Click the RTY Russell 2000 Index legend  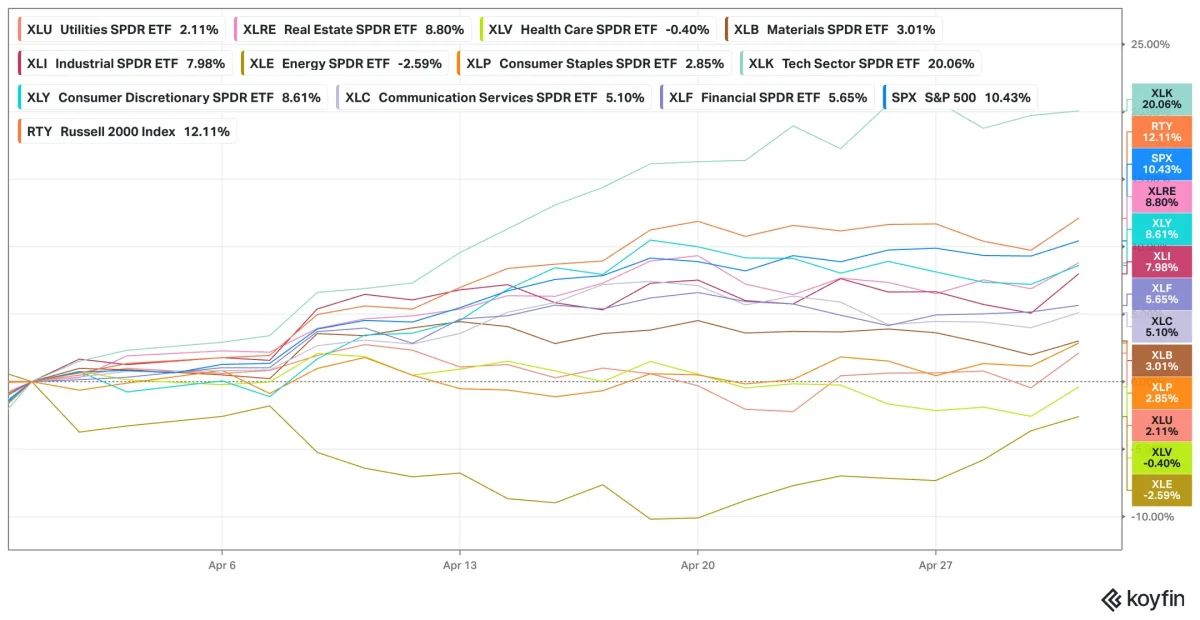point(127,131)
